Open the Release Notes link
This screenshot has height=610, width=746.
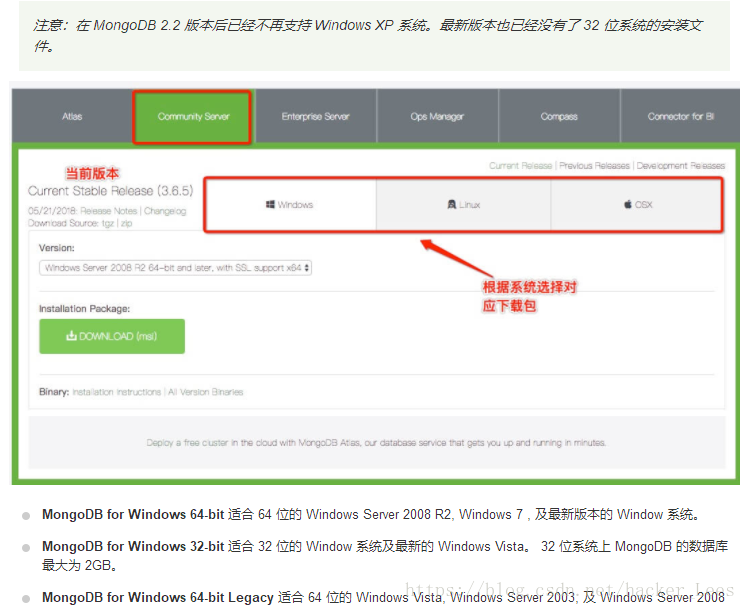point(108,211)
